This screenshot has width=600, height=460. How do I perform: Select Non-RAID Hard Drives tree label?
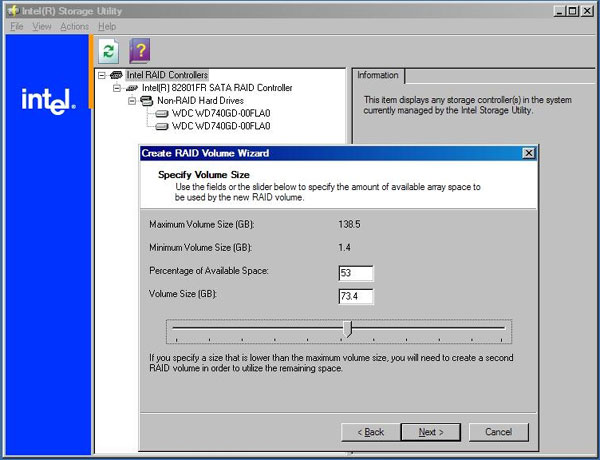(x=200, y=101)
